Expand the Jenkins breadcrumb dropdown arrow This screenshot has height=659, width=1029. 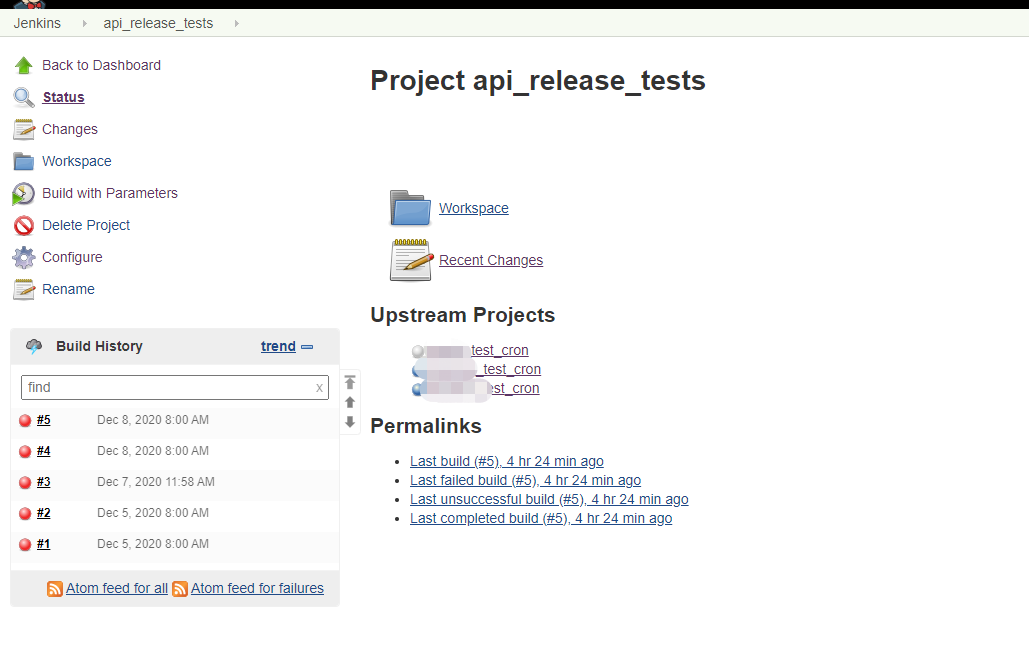coord(84,24)
